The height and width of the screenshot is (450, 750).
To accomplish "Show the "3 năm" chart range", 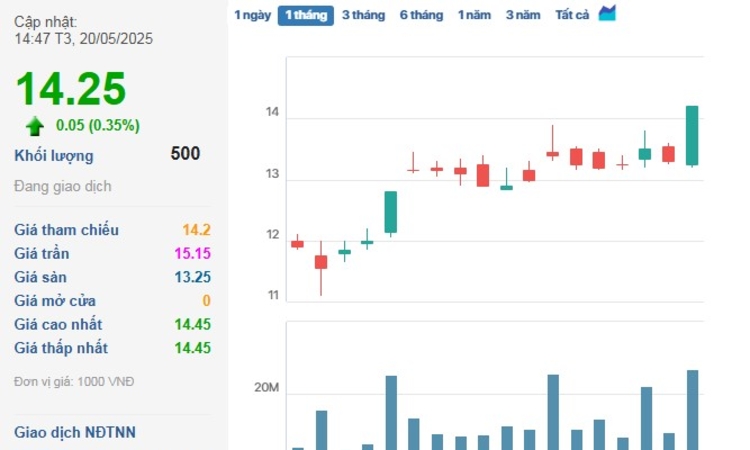I will coord(522,15).
